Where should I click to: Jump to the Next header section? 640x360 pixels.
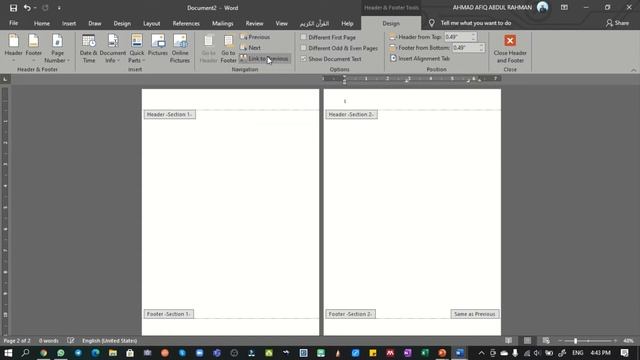coord(251,48)
